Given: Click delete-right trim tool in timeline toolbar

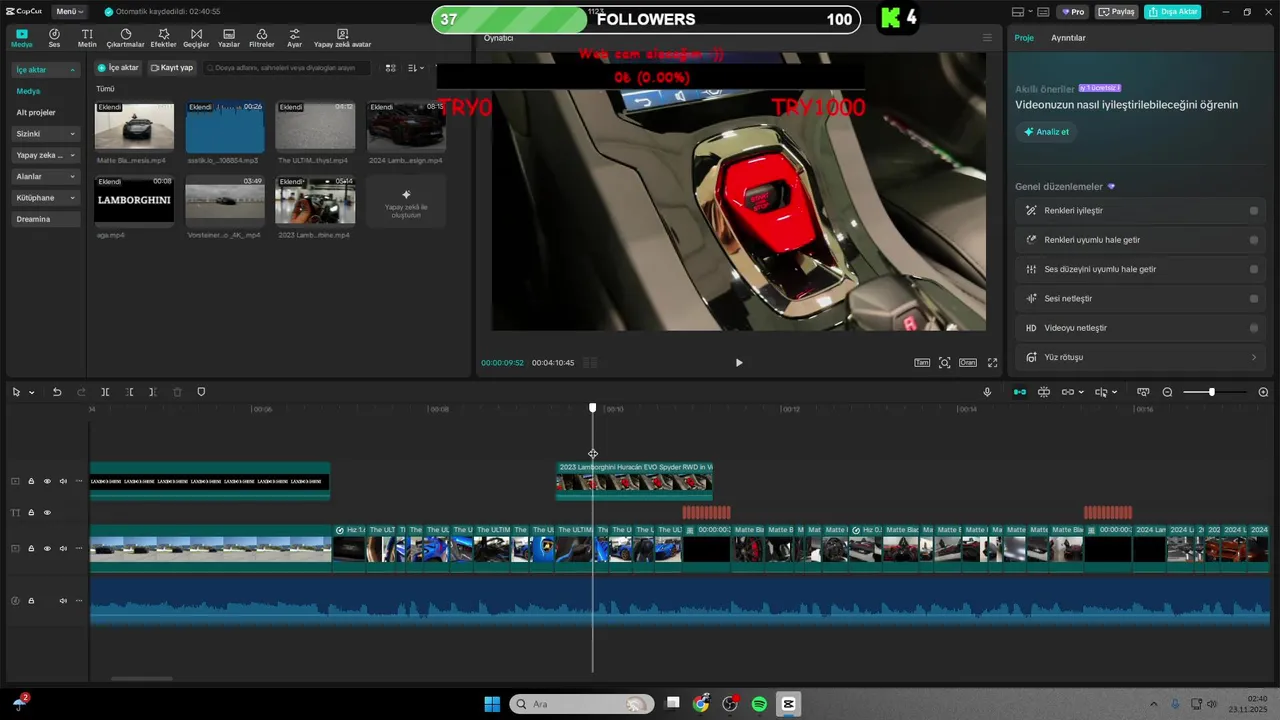Looking at the screenshot, I should 152,392.
